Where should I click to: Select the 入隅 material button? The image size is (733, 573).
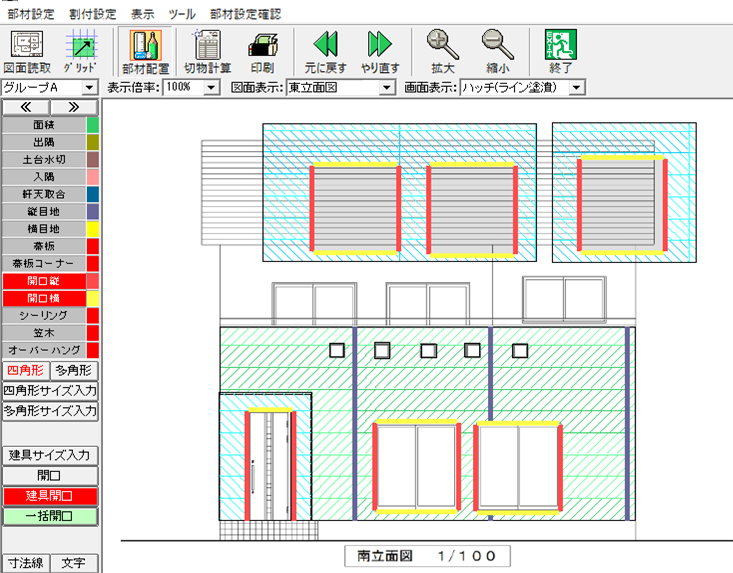[x=44, y=177]
